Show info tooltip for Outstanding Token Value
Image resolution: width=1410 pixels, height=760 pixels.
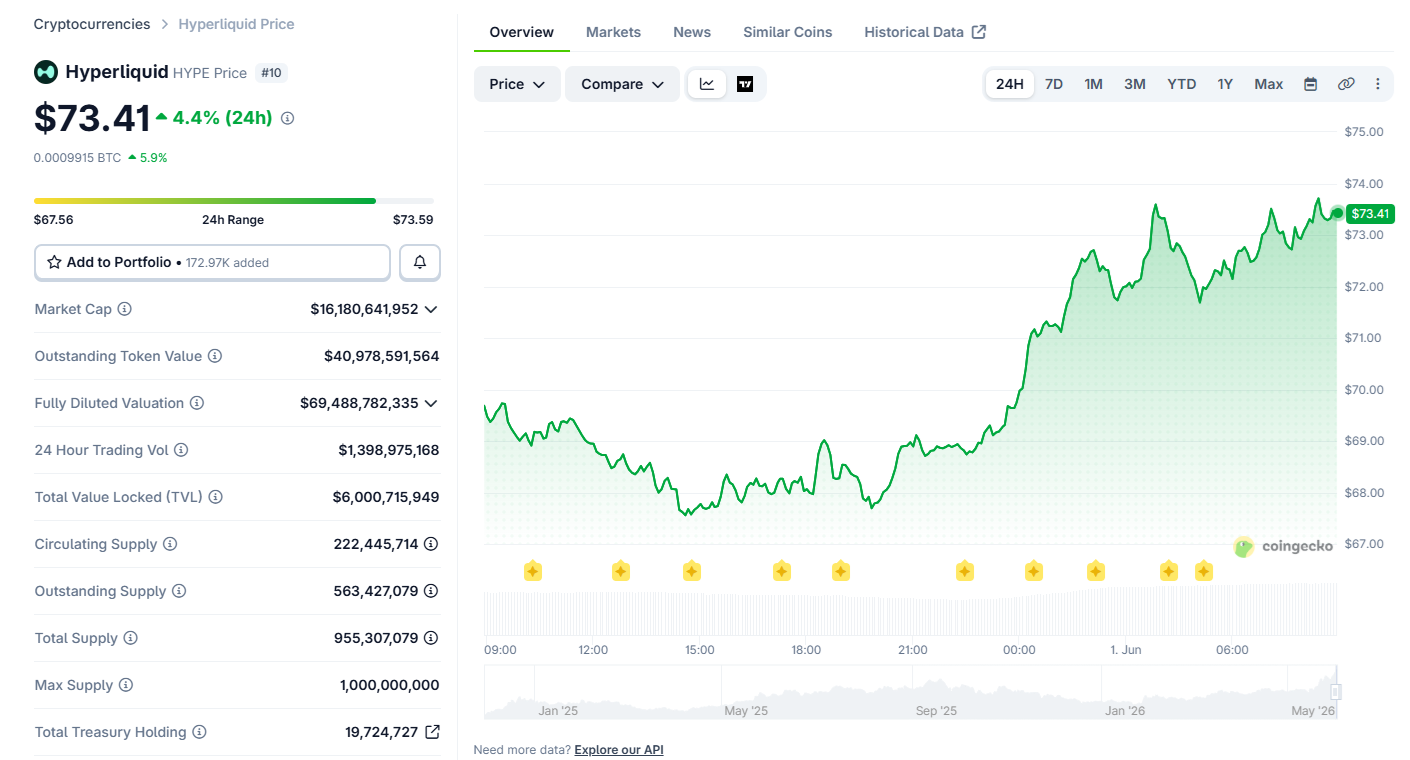click(x=215, y=356)
